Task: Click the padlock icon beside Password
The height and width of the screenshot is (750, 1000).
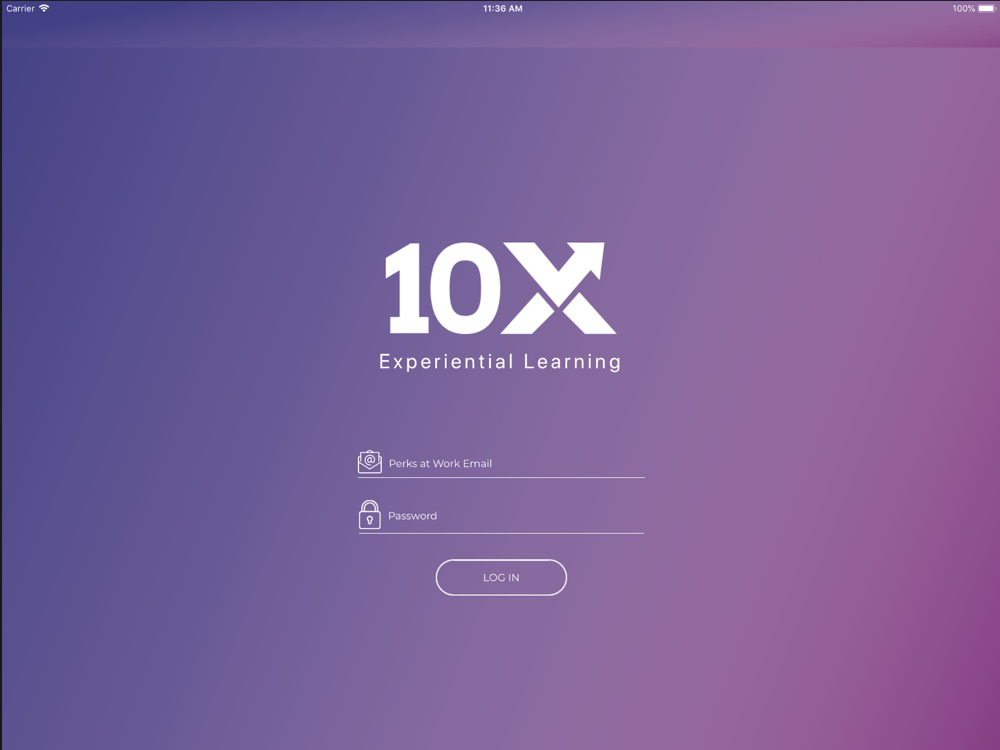Action: click(x=370, y=515)
